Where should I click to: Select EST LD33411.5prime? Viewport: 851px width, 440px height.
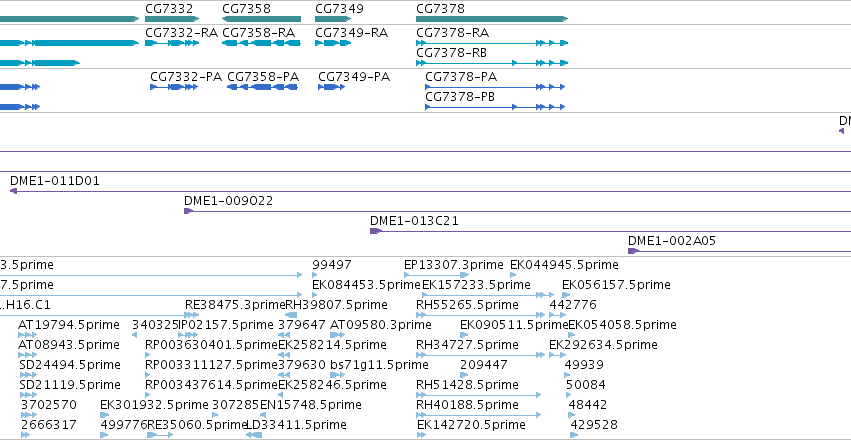296,425
